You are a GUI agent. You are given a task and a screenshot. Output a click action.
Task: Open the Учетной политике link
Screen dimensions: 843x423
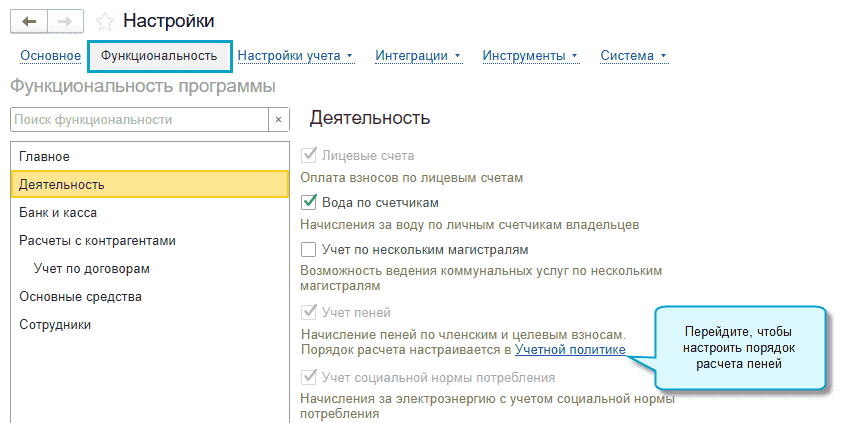(x=570, y=350)
